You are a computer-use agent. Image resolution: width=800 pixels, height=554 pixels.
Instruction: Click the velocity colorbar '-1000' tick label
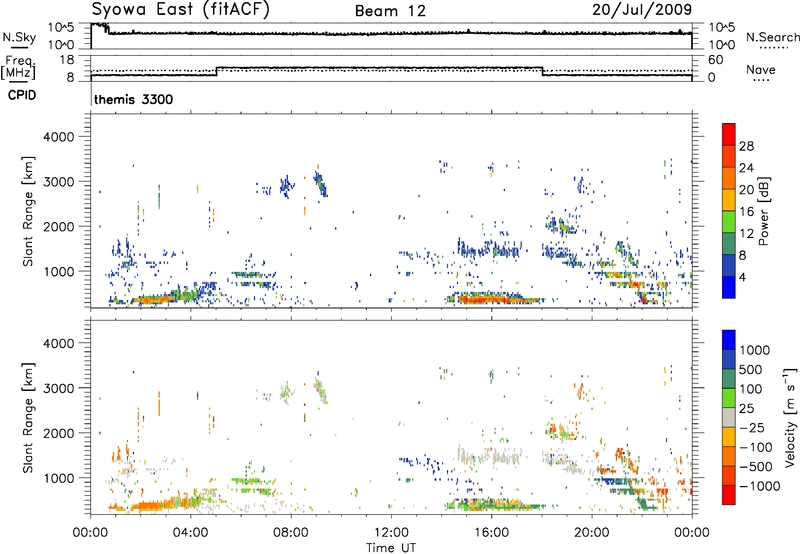tap(759, 486)
